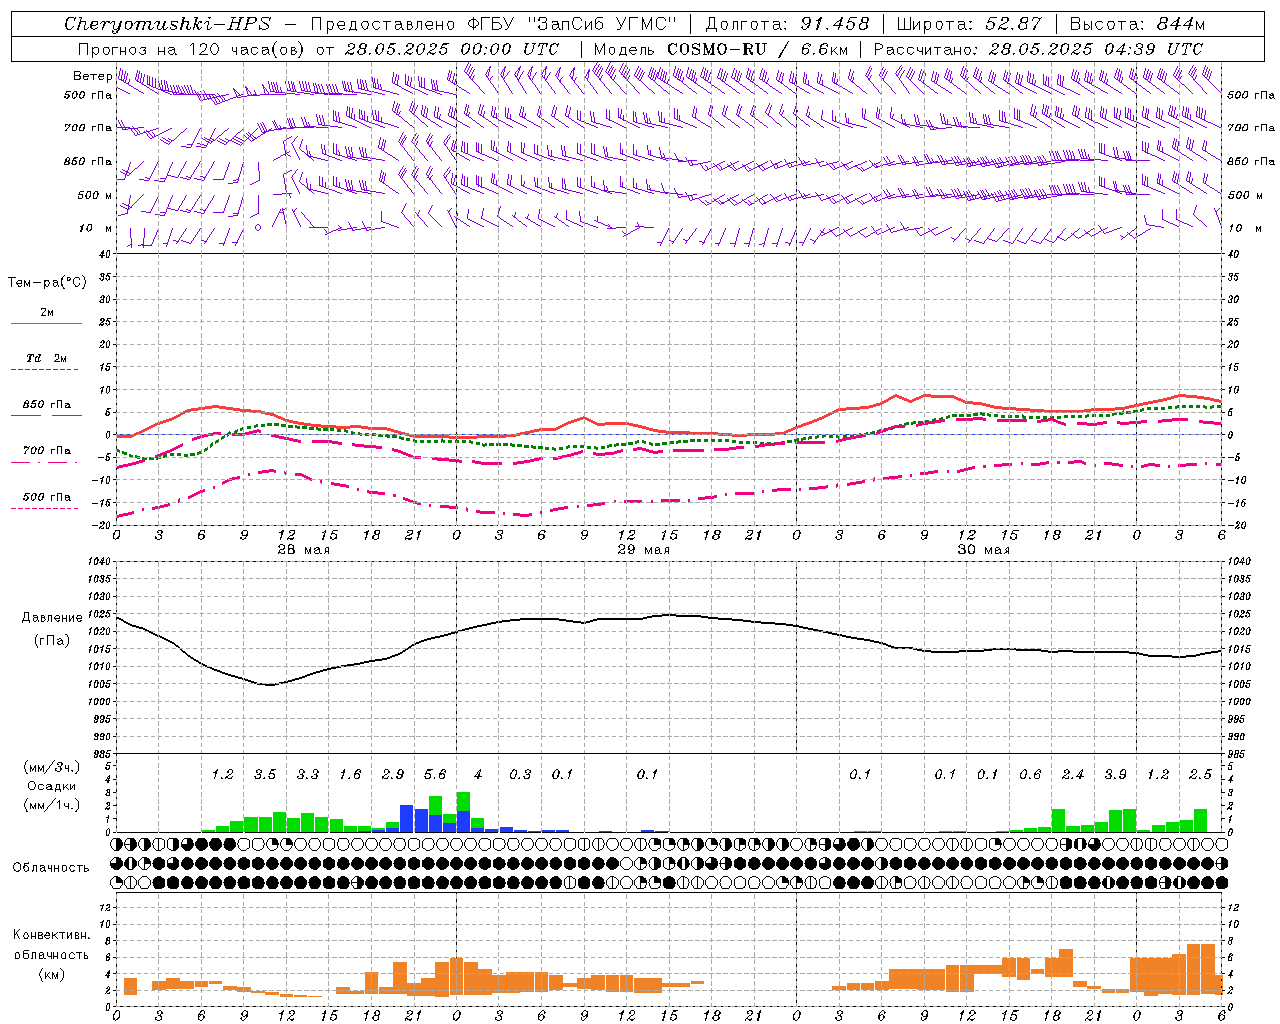Select the longitude value 'Долгота: 91.458'
1280x1024 pixels.
787,24
